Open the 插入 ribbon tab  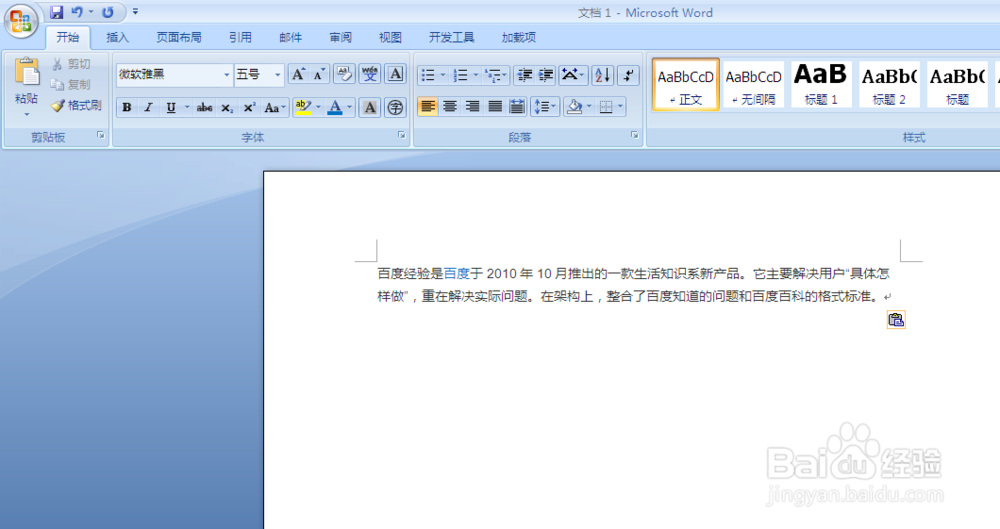pos(117,38)
